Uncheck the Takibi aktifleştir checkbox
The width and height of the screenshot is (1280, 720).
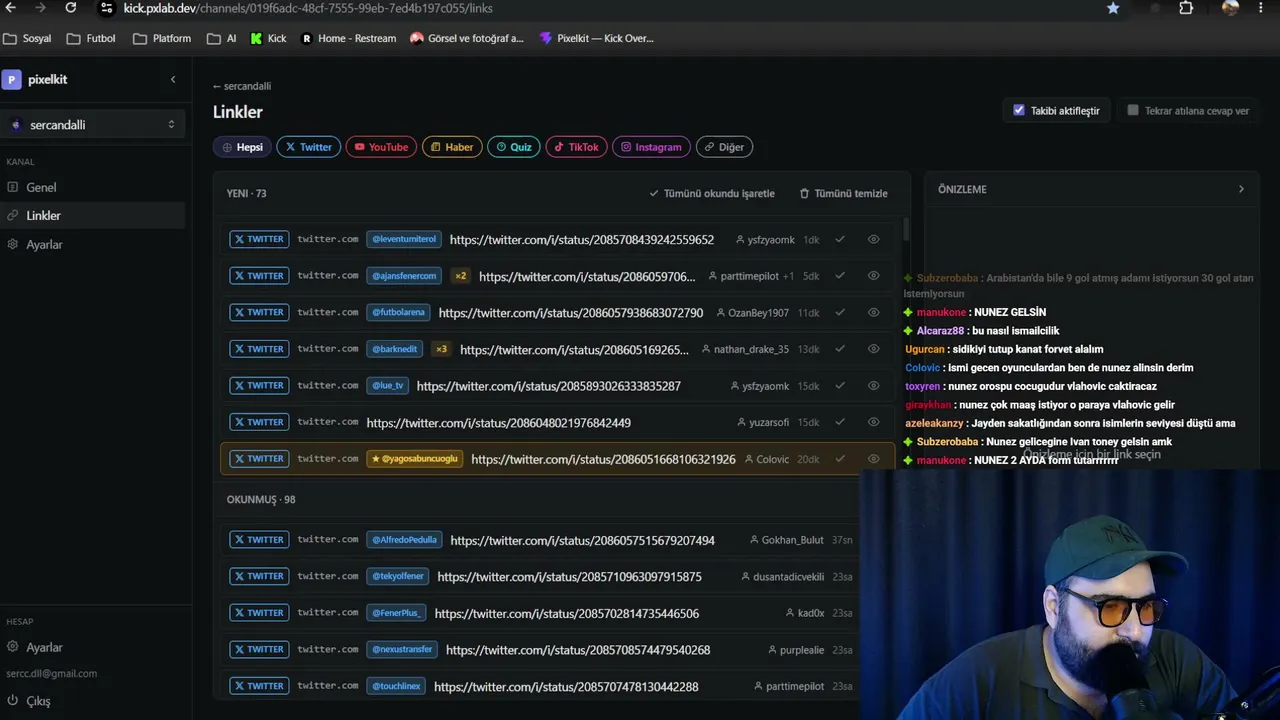(1019, 110)
